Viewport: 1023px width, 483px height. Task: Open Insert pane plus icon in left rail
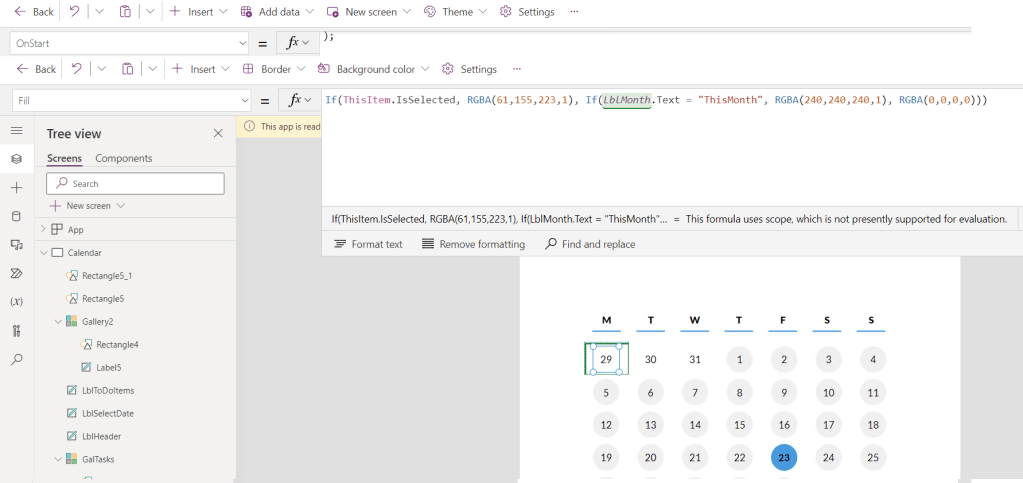(17, 187)
